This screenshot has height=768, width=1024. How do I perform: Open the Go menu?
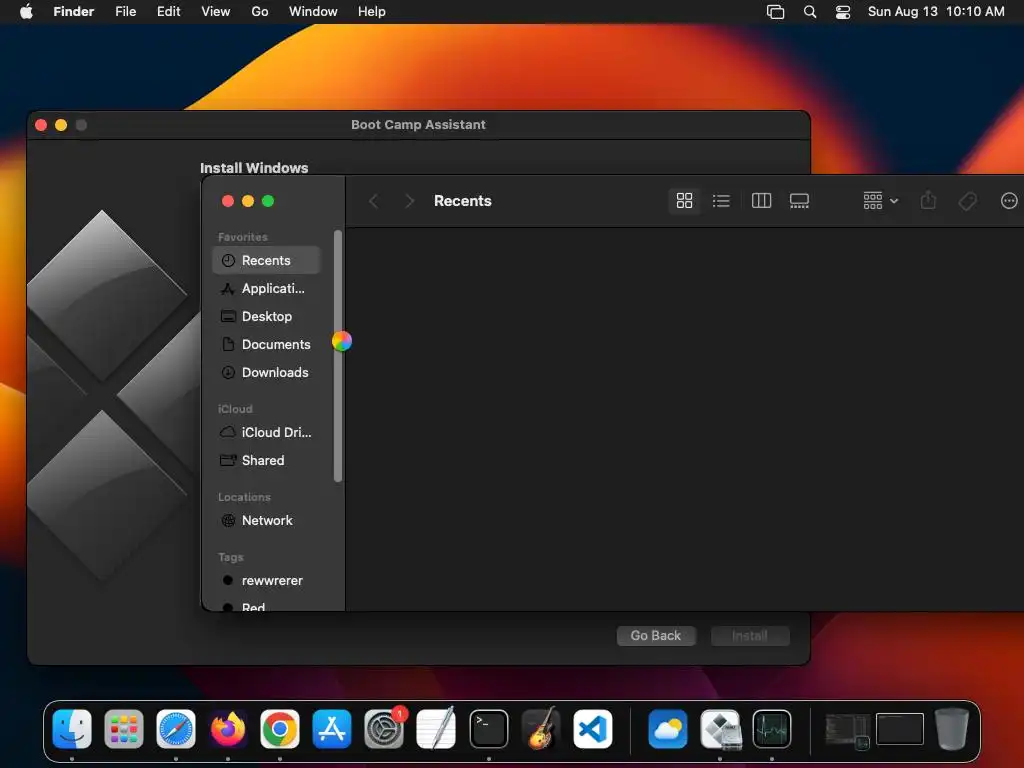[x=259, y=11]
